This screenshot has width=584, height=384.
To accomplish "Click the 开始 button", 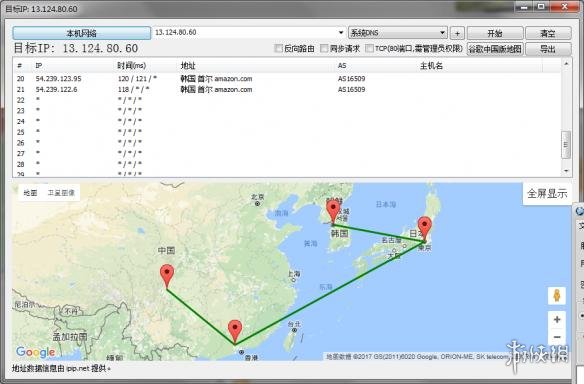I will tap(495, 33).
